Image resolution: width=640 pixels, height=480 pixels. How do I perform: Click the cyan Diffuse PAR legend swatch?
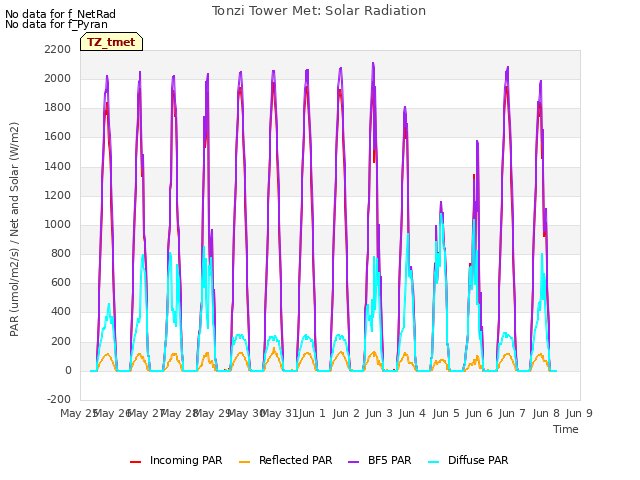(434, 462)
